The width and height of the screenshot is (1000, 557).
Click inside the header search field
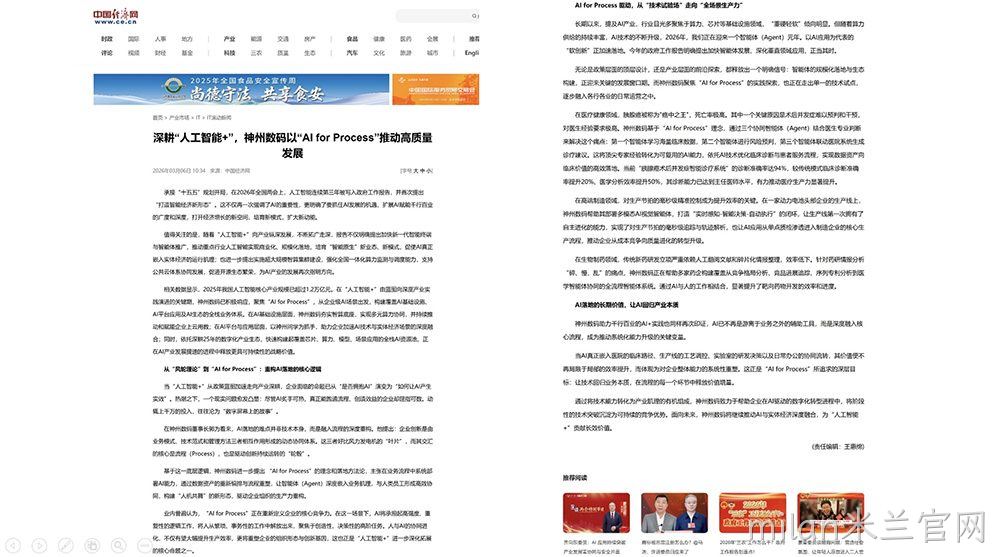pos(434,15)
